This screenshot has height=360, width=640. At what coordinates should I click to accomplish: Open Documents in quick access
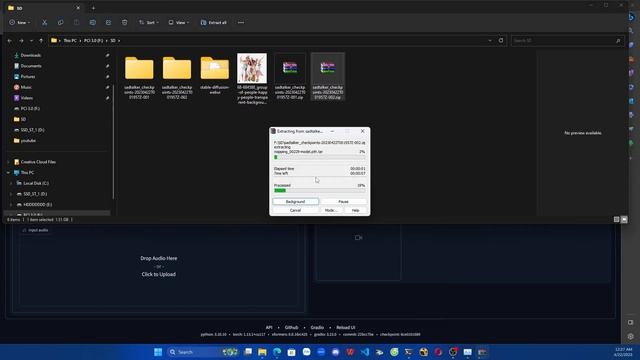tap(31, 66)
